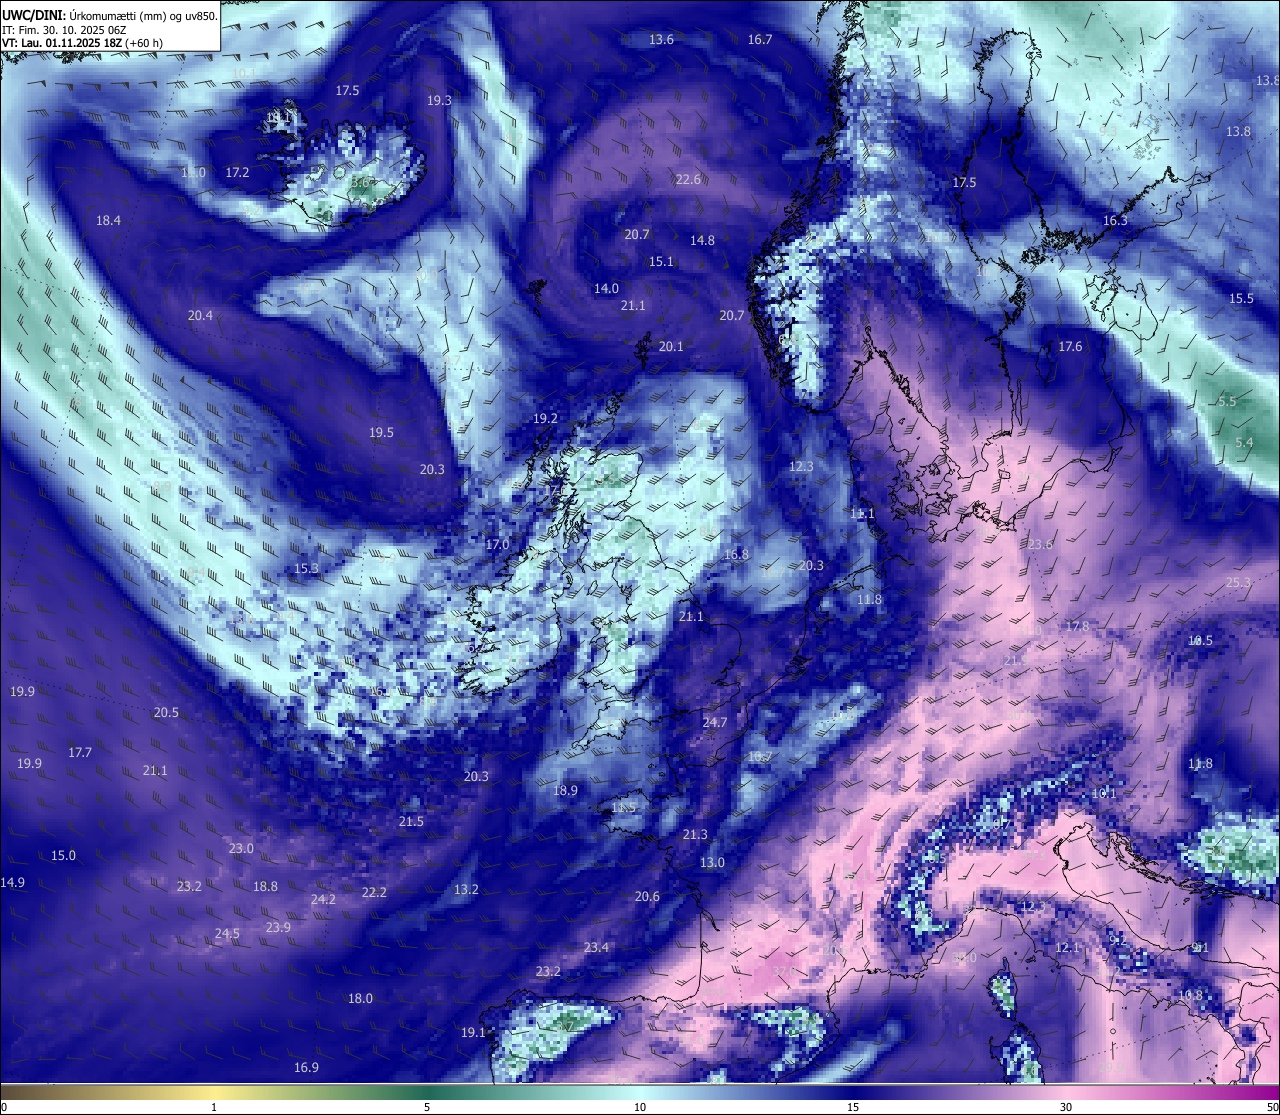Click the 24.5 value label
The width and height of the screenshot is (1280, 1115).
[x=227, y=935]
